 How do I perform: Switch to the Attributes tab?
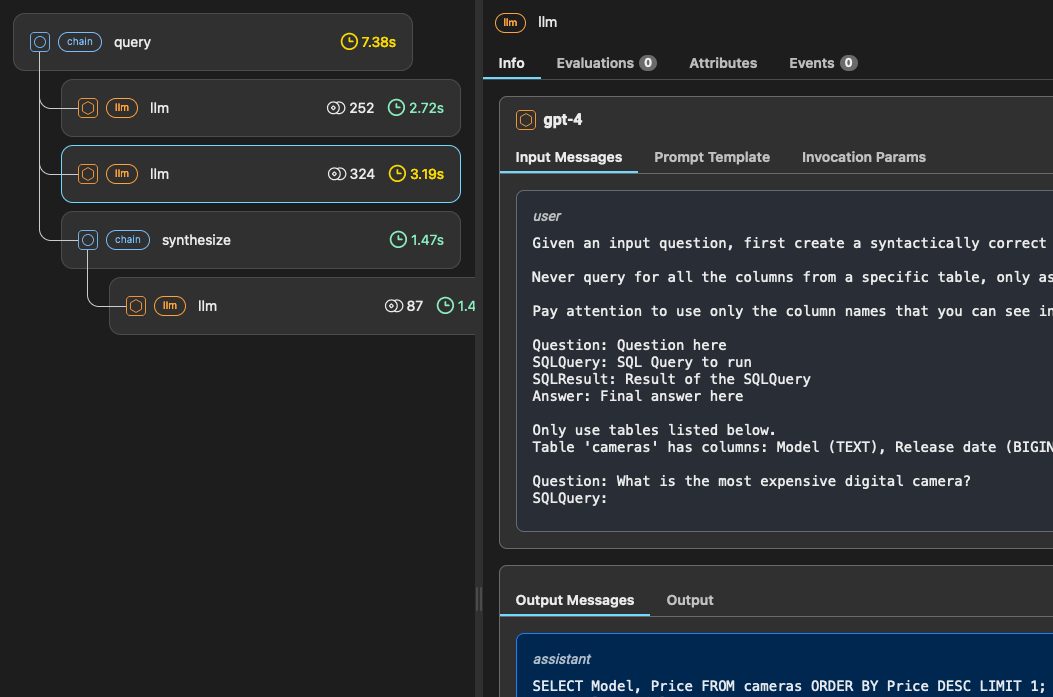[723, 63]
